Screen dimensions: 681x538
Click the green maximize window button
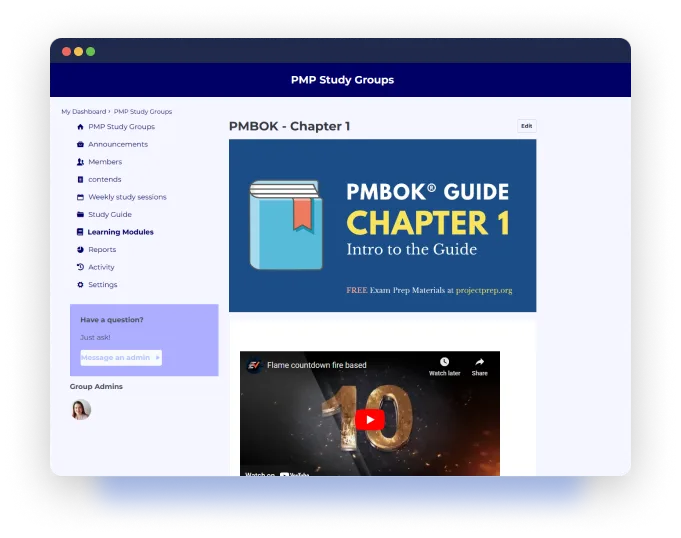(90, 52)
